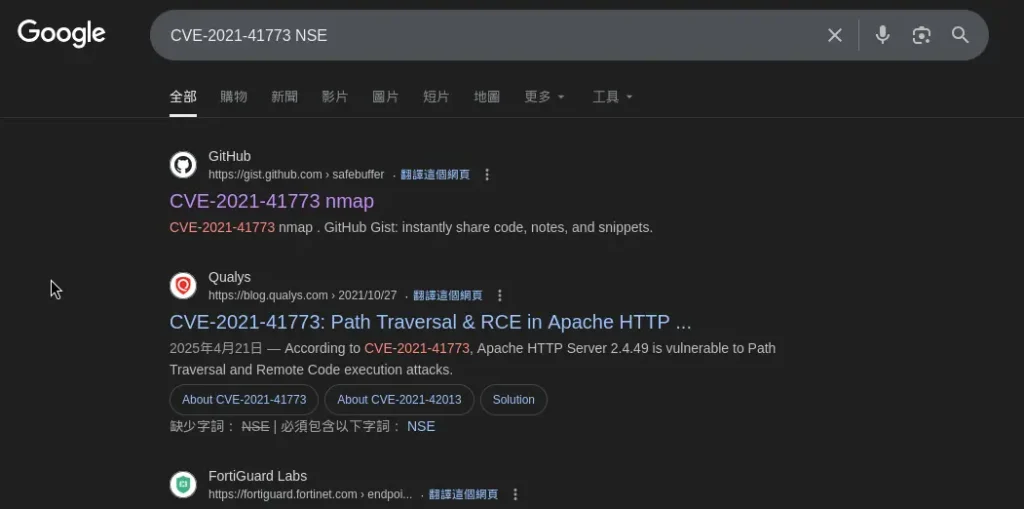Click the Google logo

(x=61, y=34)
